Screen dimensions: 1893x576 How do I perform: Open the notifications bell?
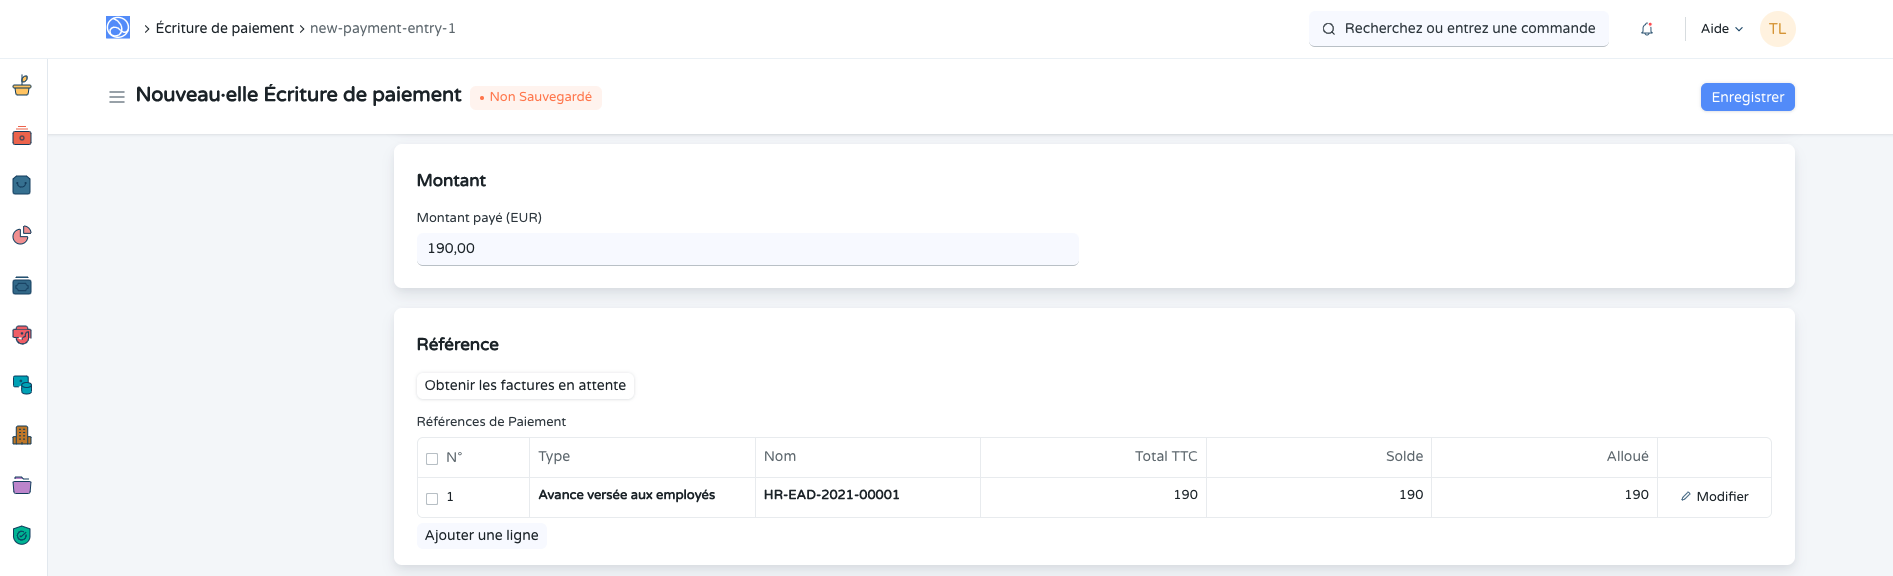click(x=1647, y=29)
